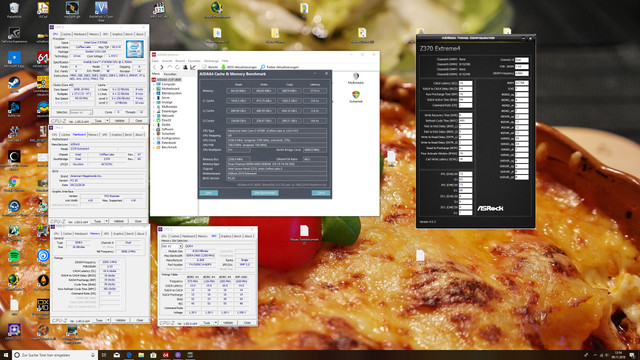
Task: Expand the Netzwerk node in AIDA64 tree
Action: pos(154,116)
